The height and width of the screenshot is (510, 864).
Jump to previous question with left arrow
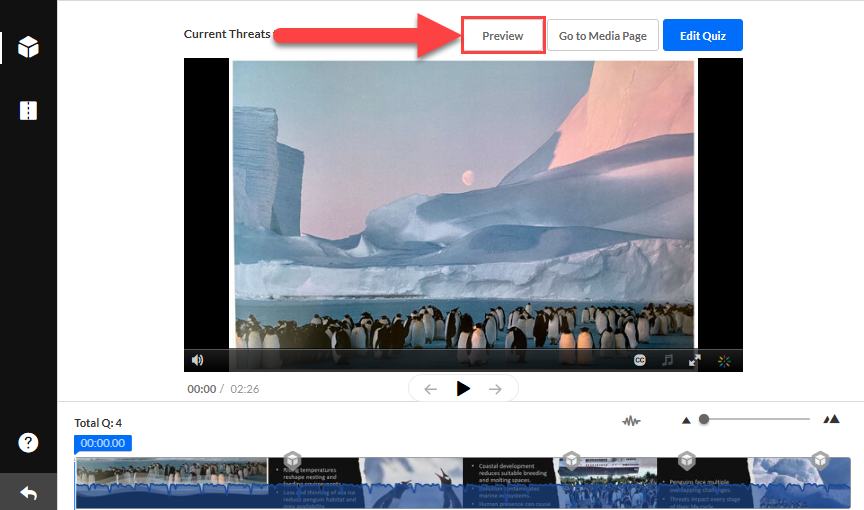tap(431, 389)
